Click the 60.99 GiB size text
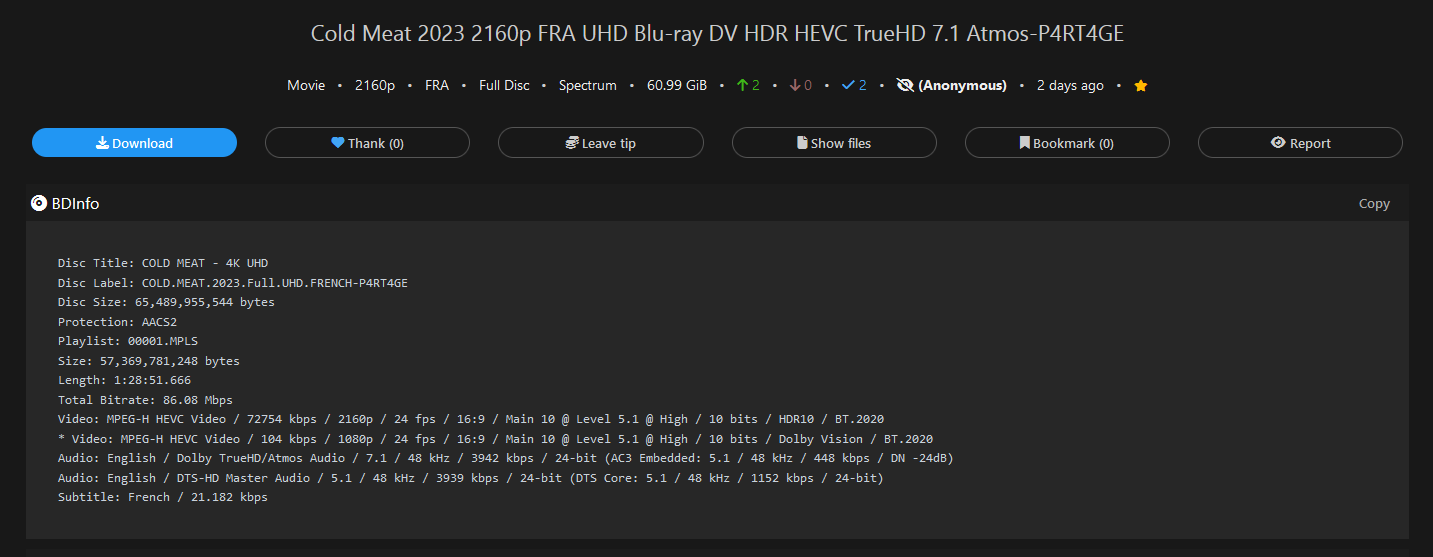 tap(677, 86)
